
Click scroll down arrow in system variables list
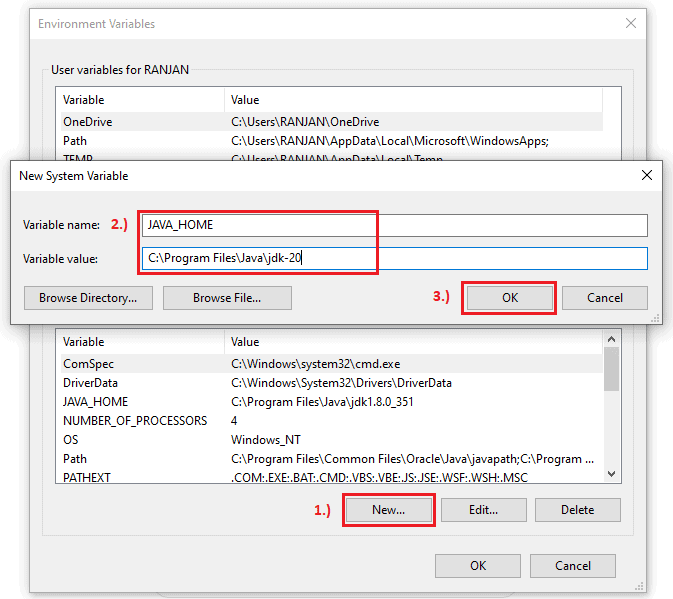pyautogui.click(x=612, y=474)
